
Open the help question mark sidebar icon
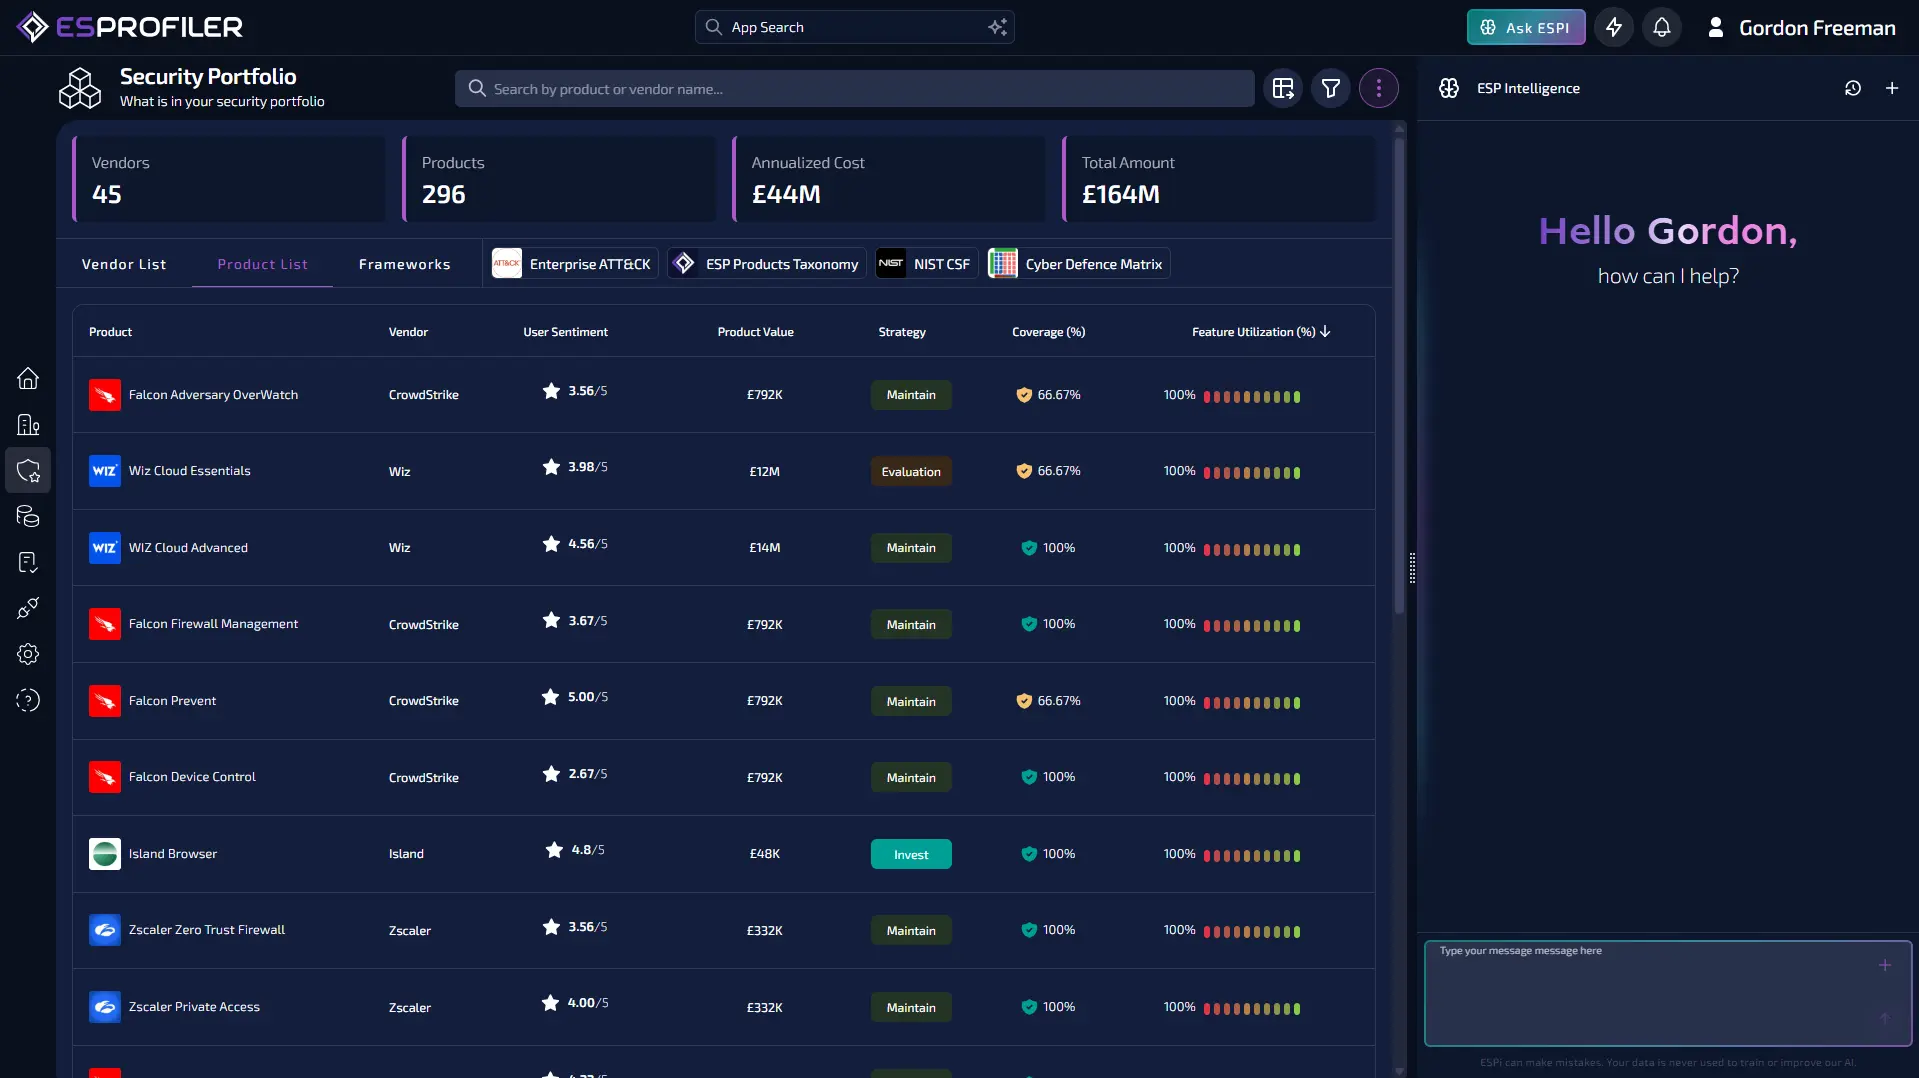(28, 700)
